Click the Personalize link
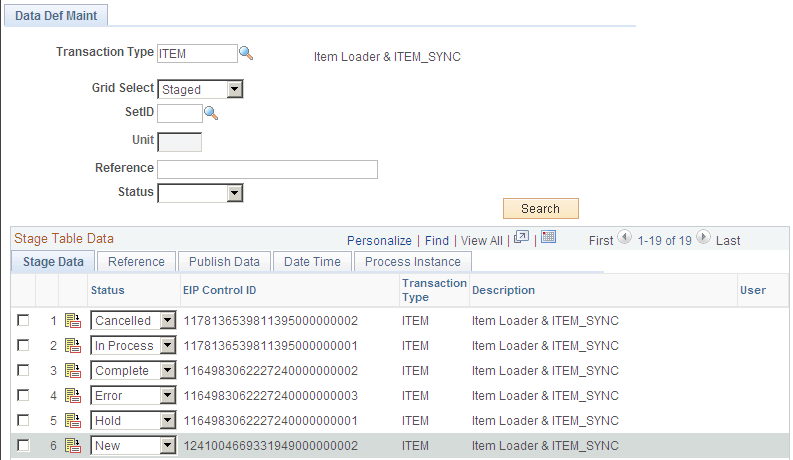793x460 pixels. pos(379,241)
